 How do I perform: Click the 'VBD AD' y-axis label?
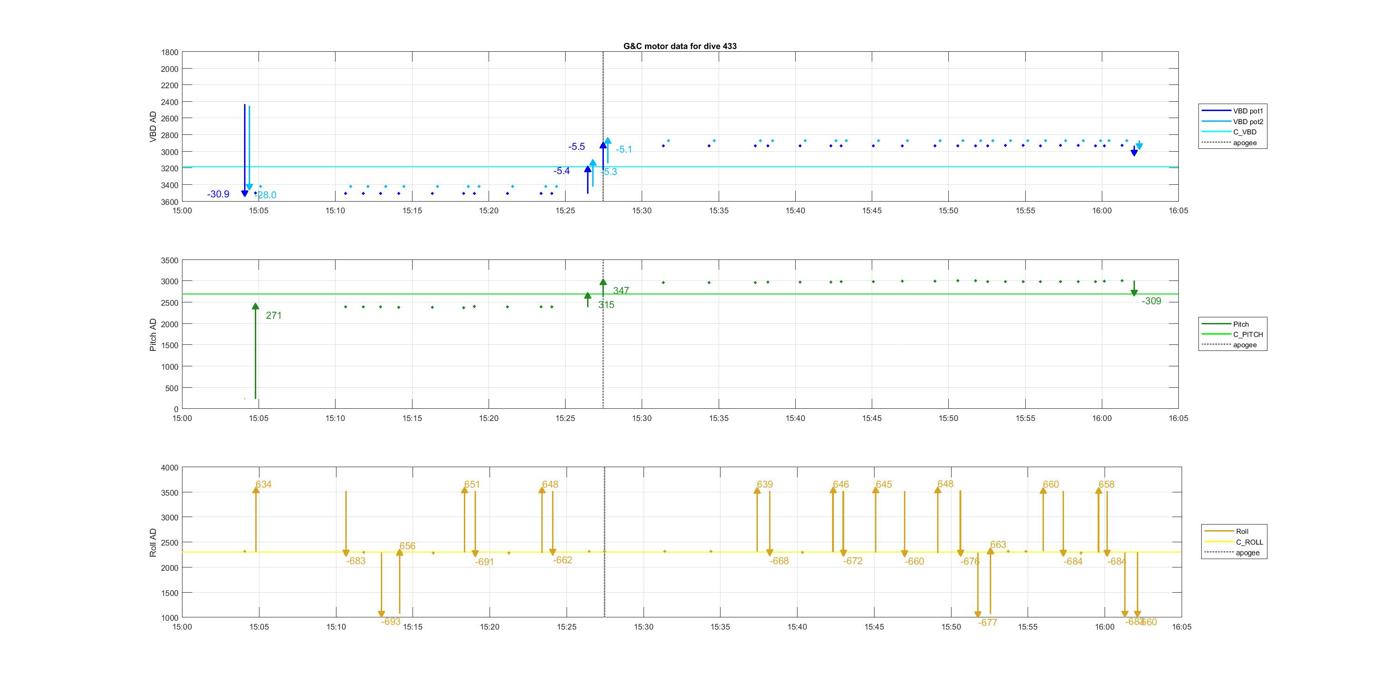[x=153, y=126]
